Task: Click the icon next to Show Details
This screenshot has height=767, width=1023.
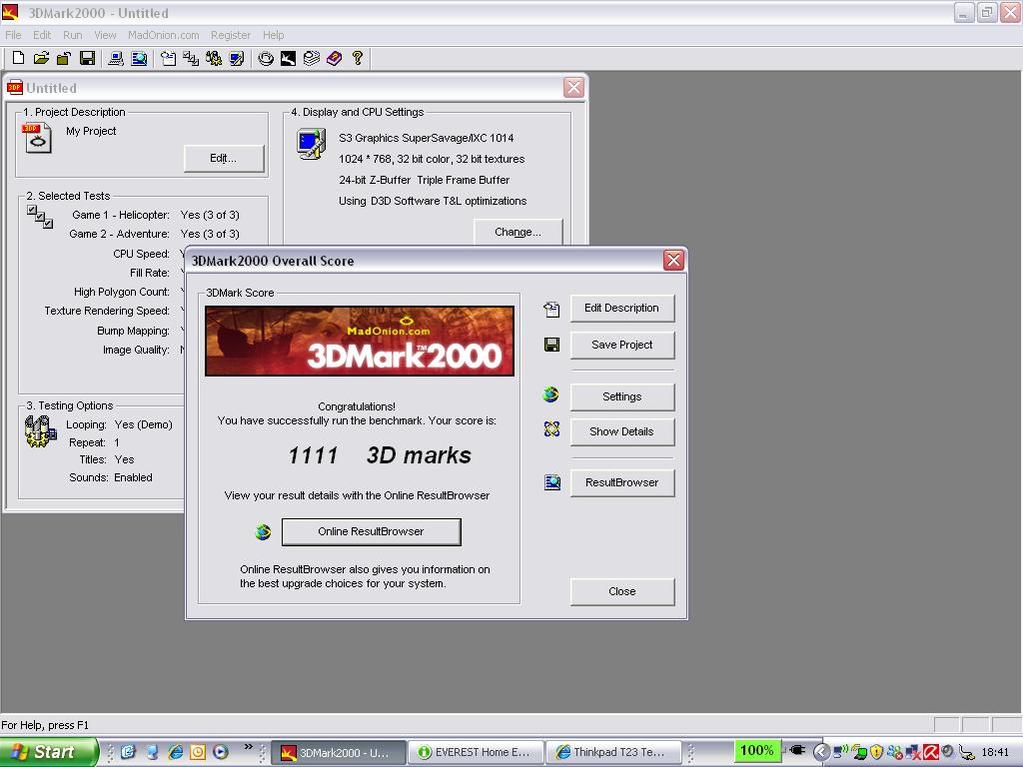Action: click(x=551, y=430)
